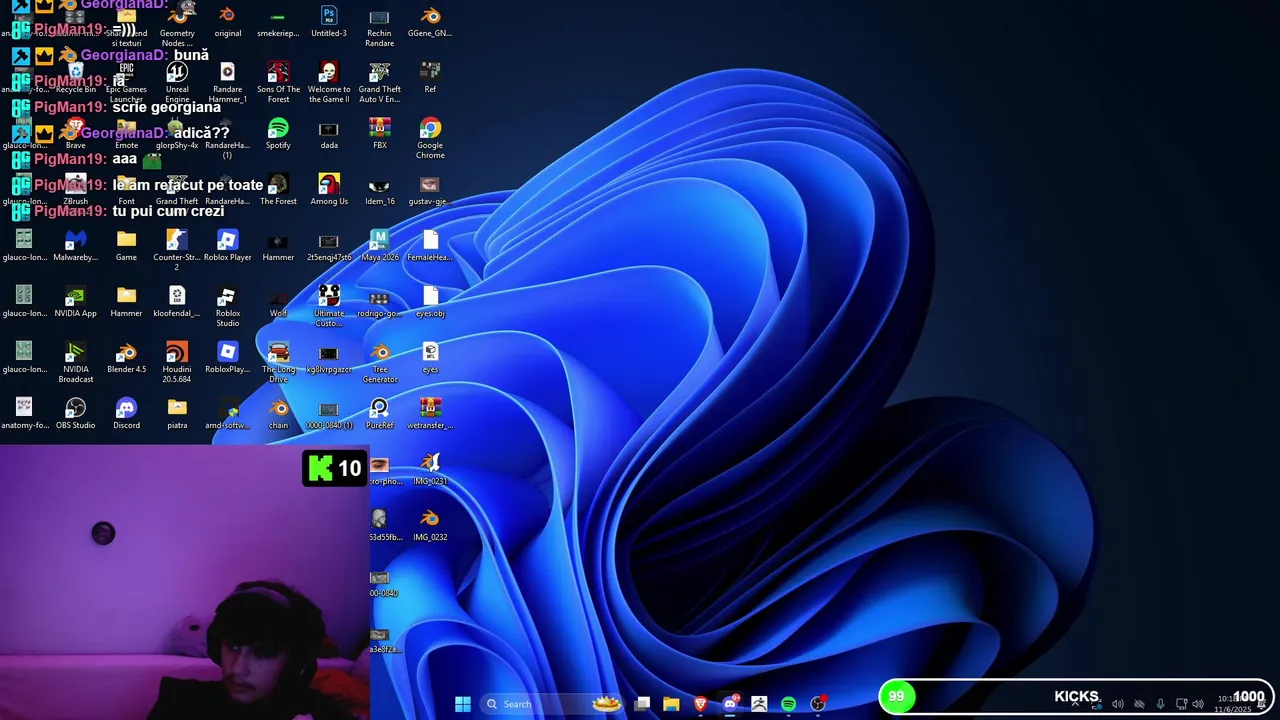
Task: Launch the PureRef shortcut
Action: pos(380,414)
